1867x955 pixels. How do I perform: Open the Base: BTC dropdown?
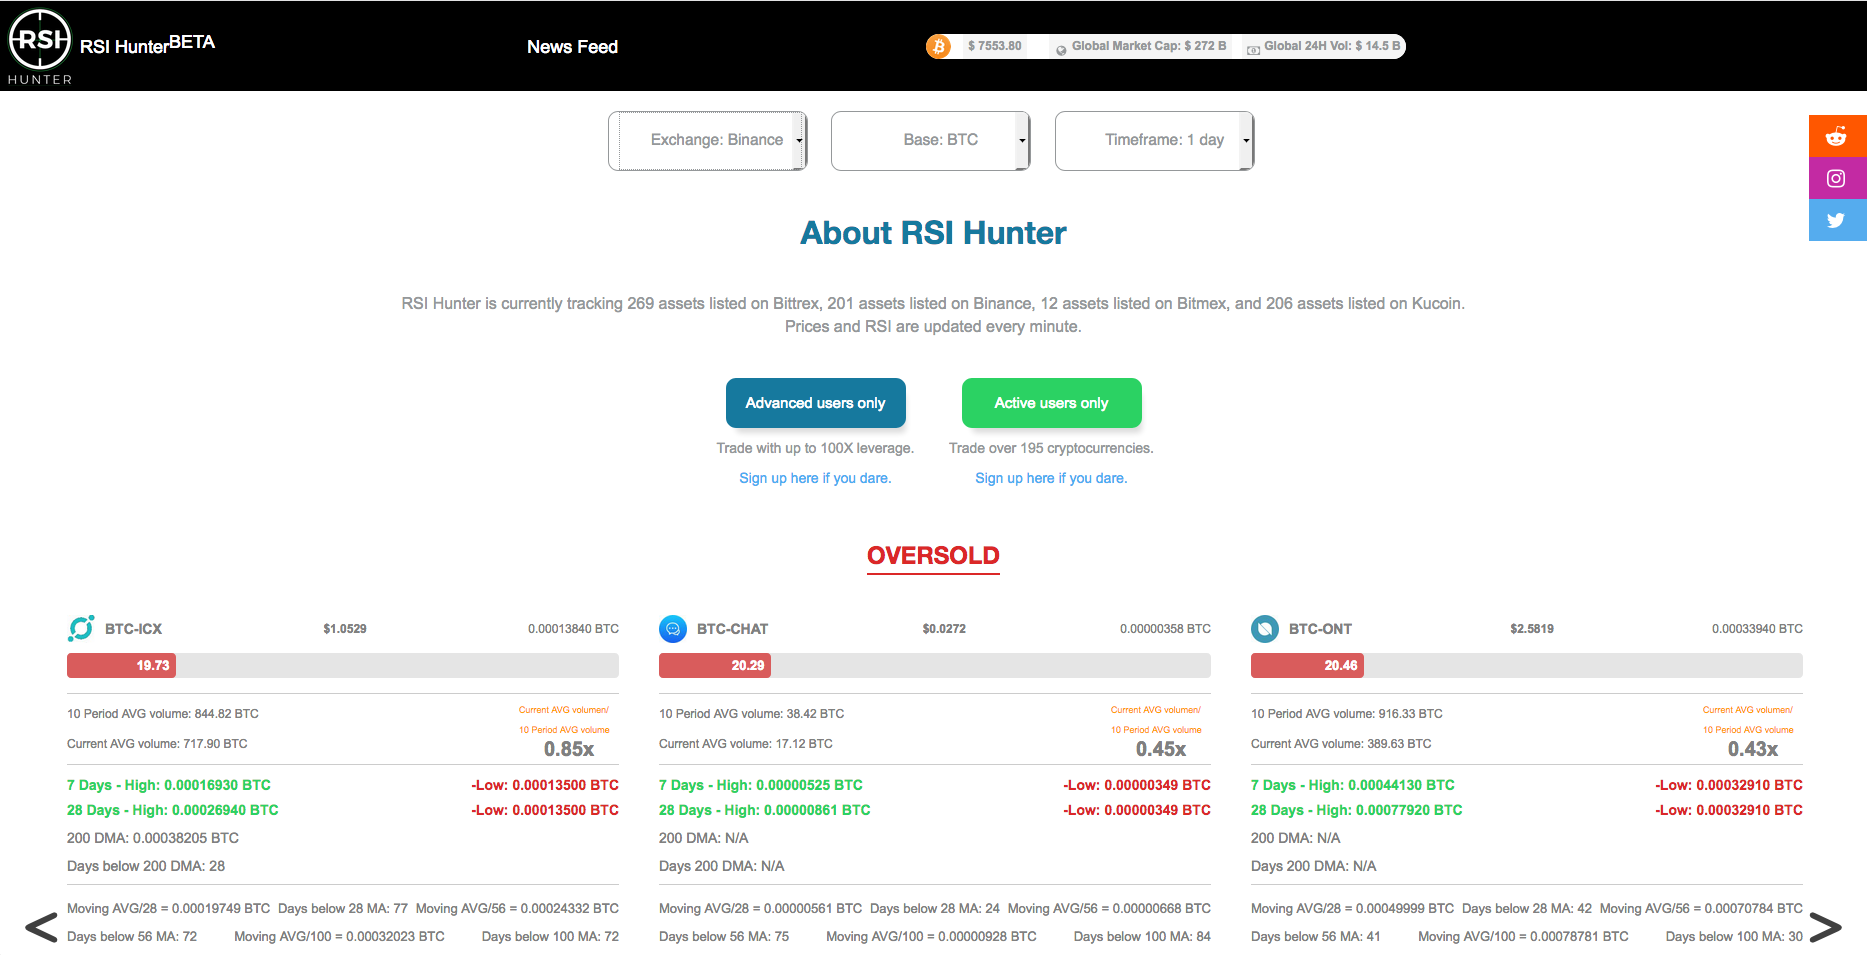931,141
